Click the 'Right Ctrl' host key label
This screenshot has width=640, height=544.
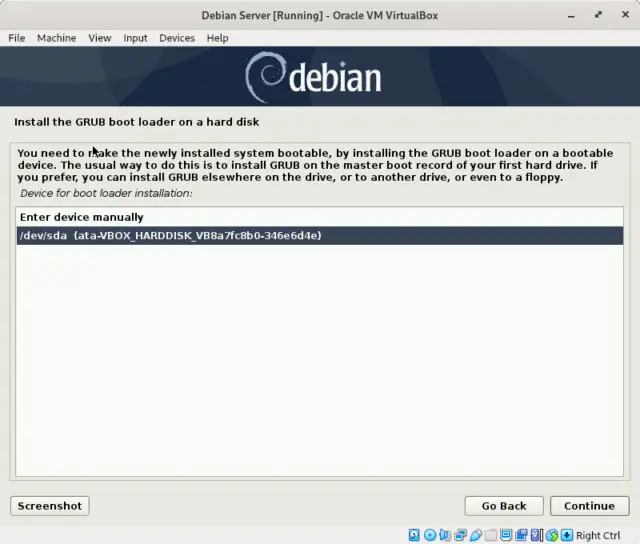tap(598, 535)
